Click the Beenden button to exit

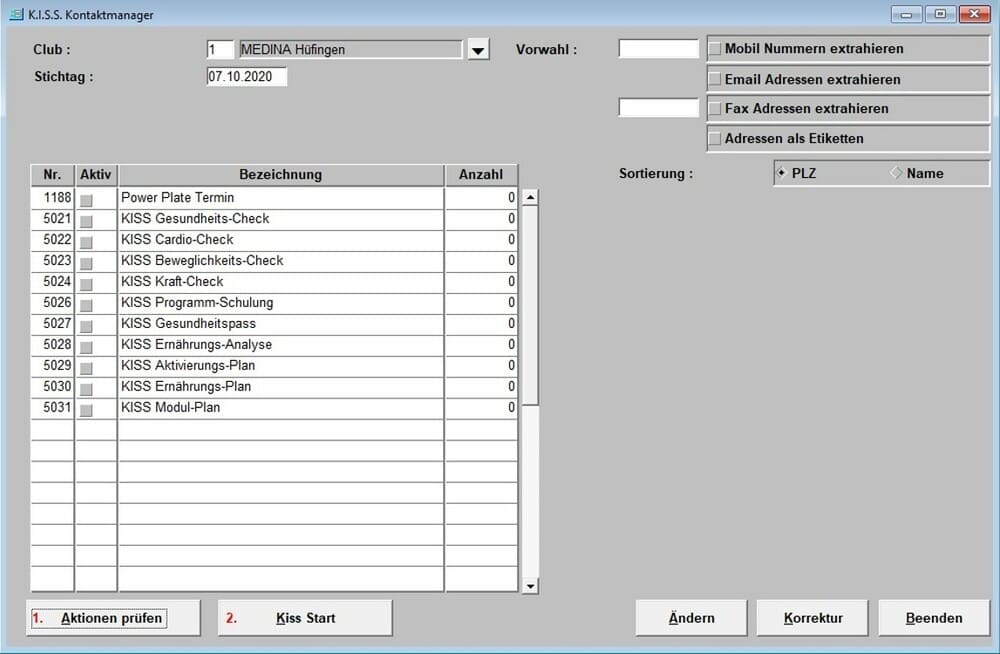point(933,618)
